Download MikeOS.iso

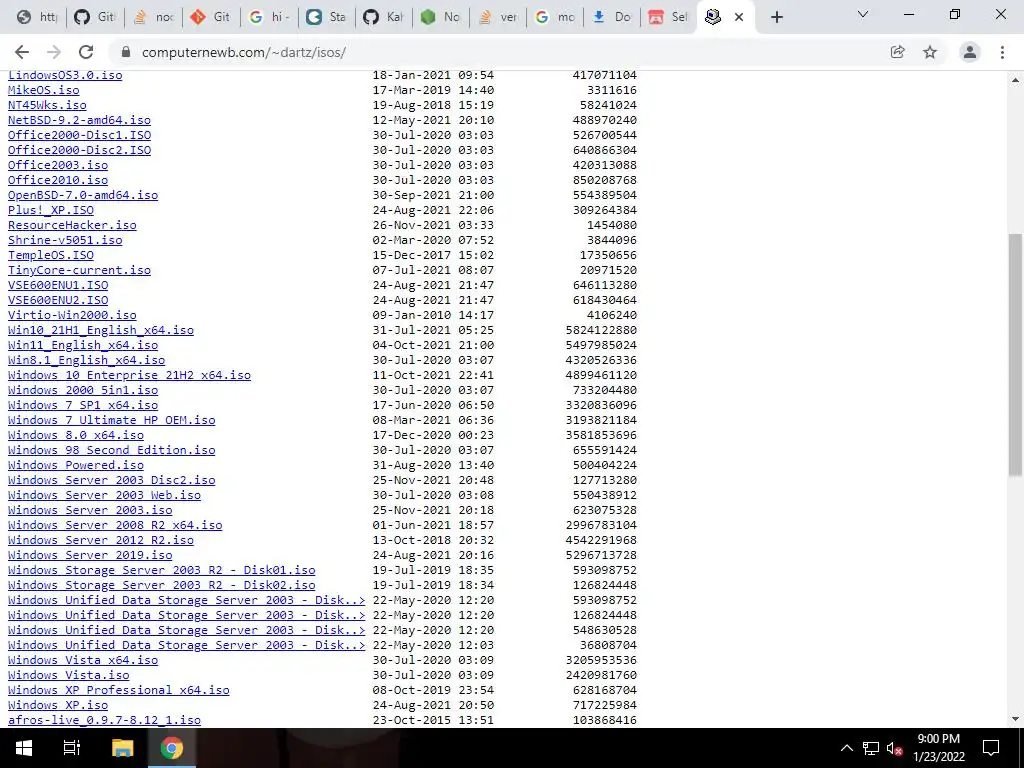[x=44, y=90]
